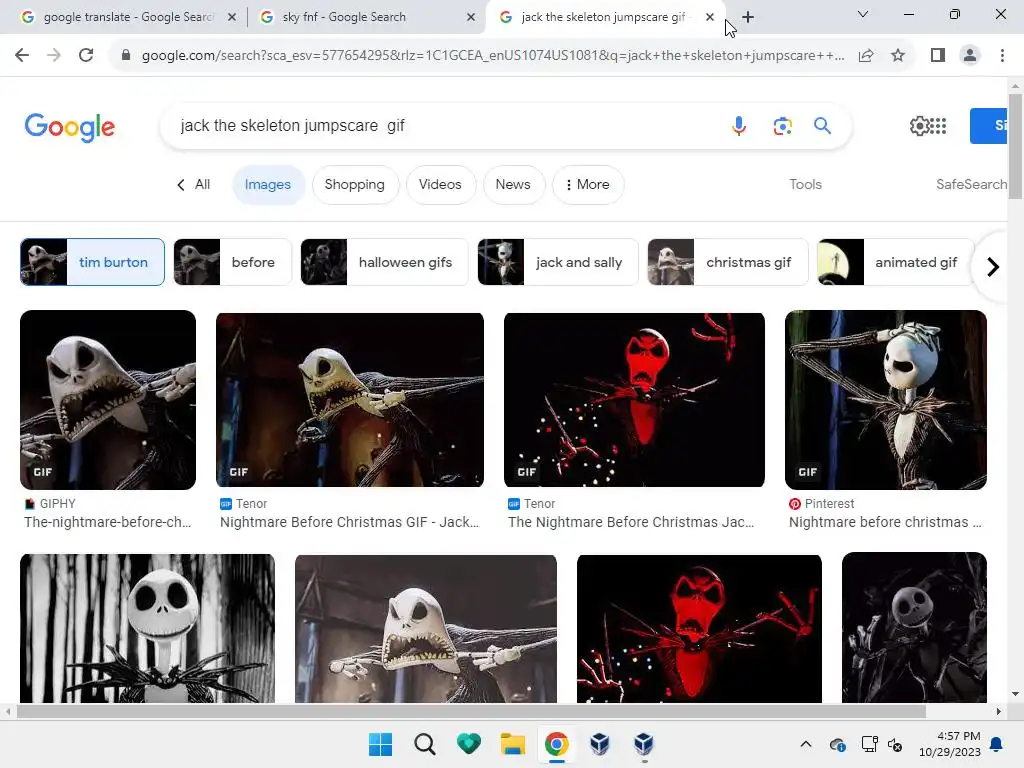Screen dimensions: 1024x768
Task: Select the Images filter tab
Action: point(268,185)
